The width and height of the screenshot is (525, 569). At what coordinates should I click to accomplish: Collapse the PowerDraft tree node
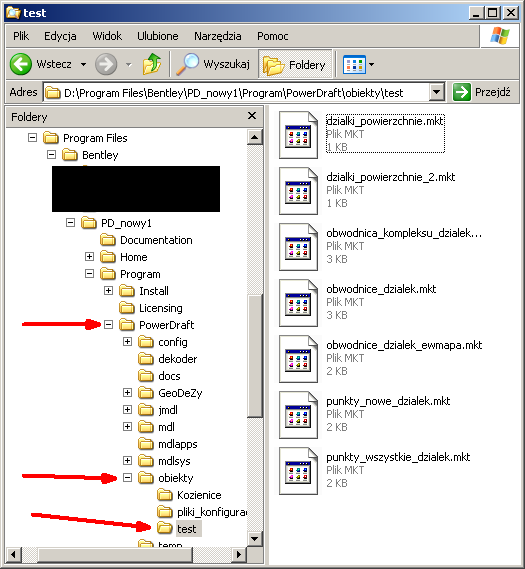click(108, 324)
